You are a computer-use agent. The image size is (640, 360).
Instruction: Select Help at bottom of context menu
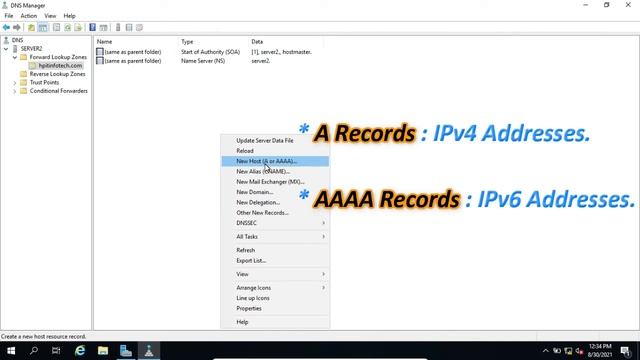coord(275,322)
